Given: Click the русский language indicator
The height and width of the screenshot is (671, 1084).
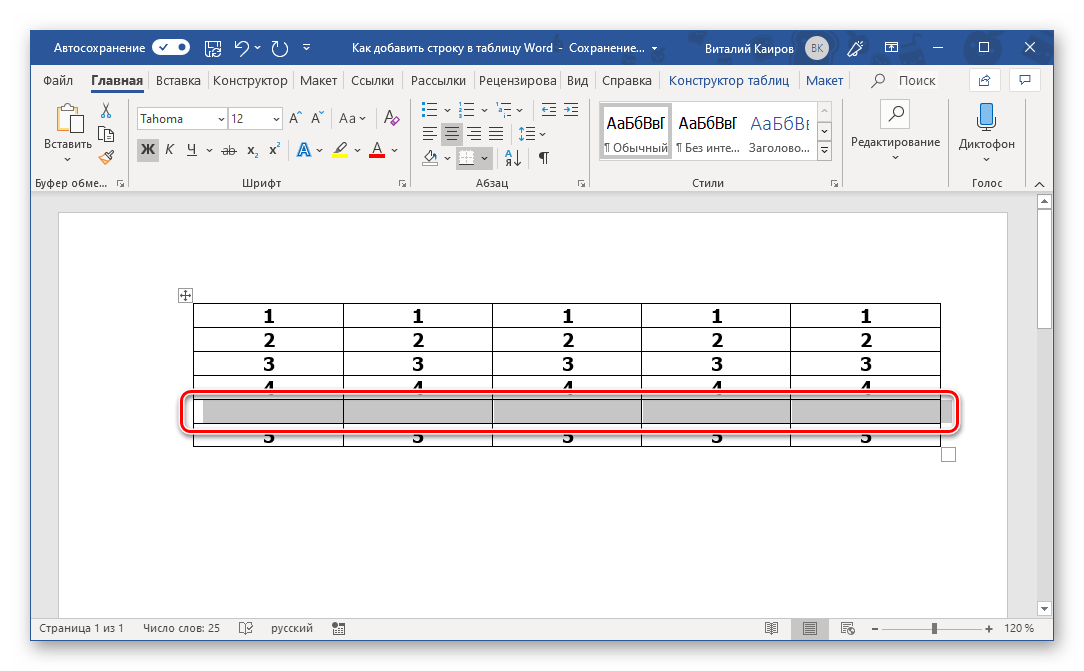Looking at the screenshot, I should [292, 628].
